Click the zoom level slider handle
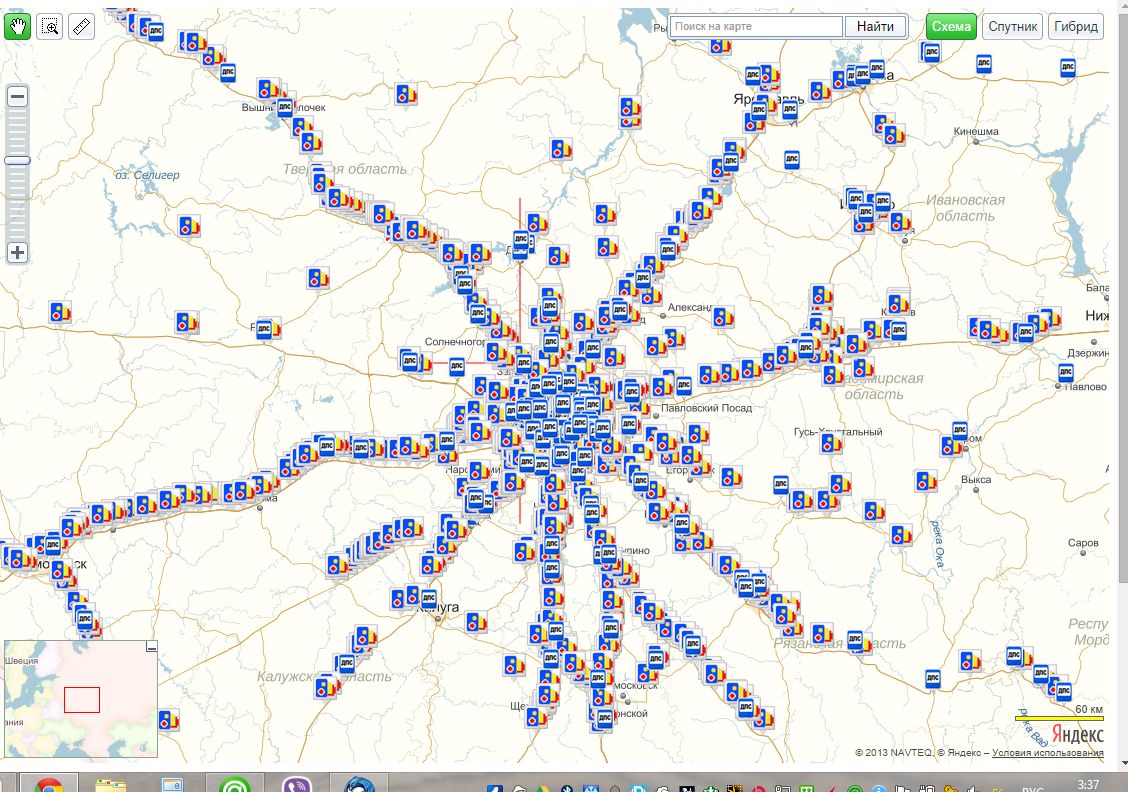The height and width of the screenshot is (792, 1128). tap(17, 160)
